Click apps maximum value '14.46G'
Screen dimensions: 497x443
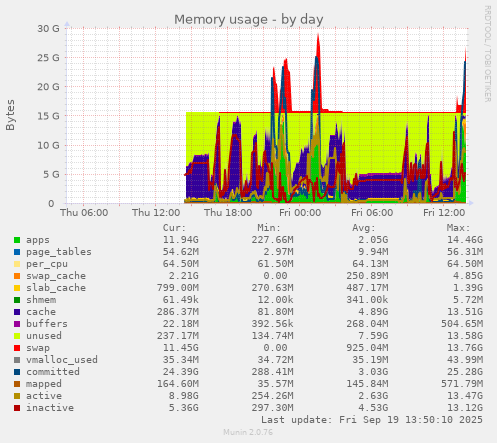coord(465,240)
